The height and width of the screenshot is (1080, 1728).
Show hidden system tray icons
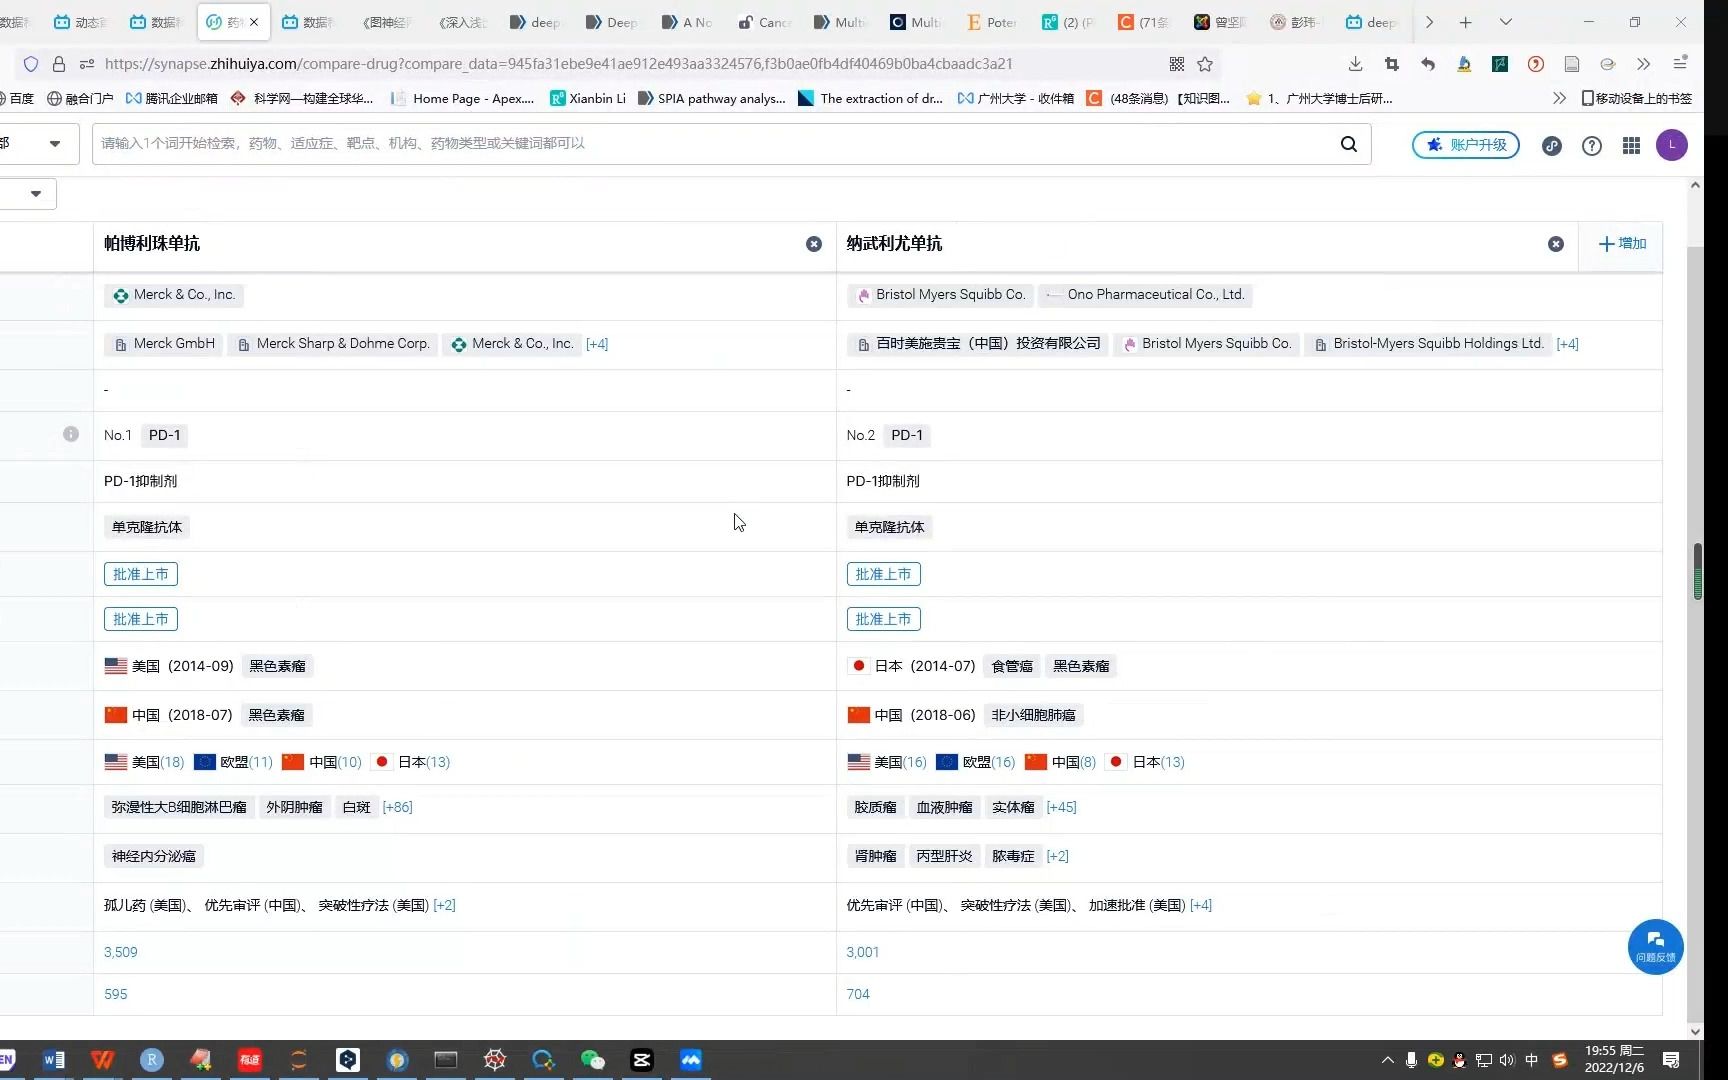(x=1387, y=1060)
